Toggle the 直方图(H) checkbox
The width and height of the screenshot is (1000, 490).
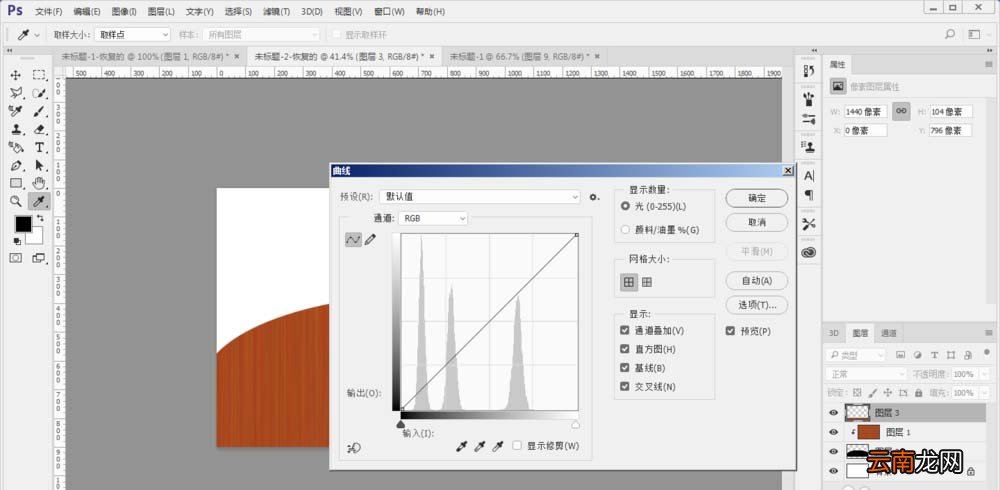point(625,349)
